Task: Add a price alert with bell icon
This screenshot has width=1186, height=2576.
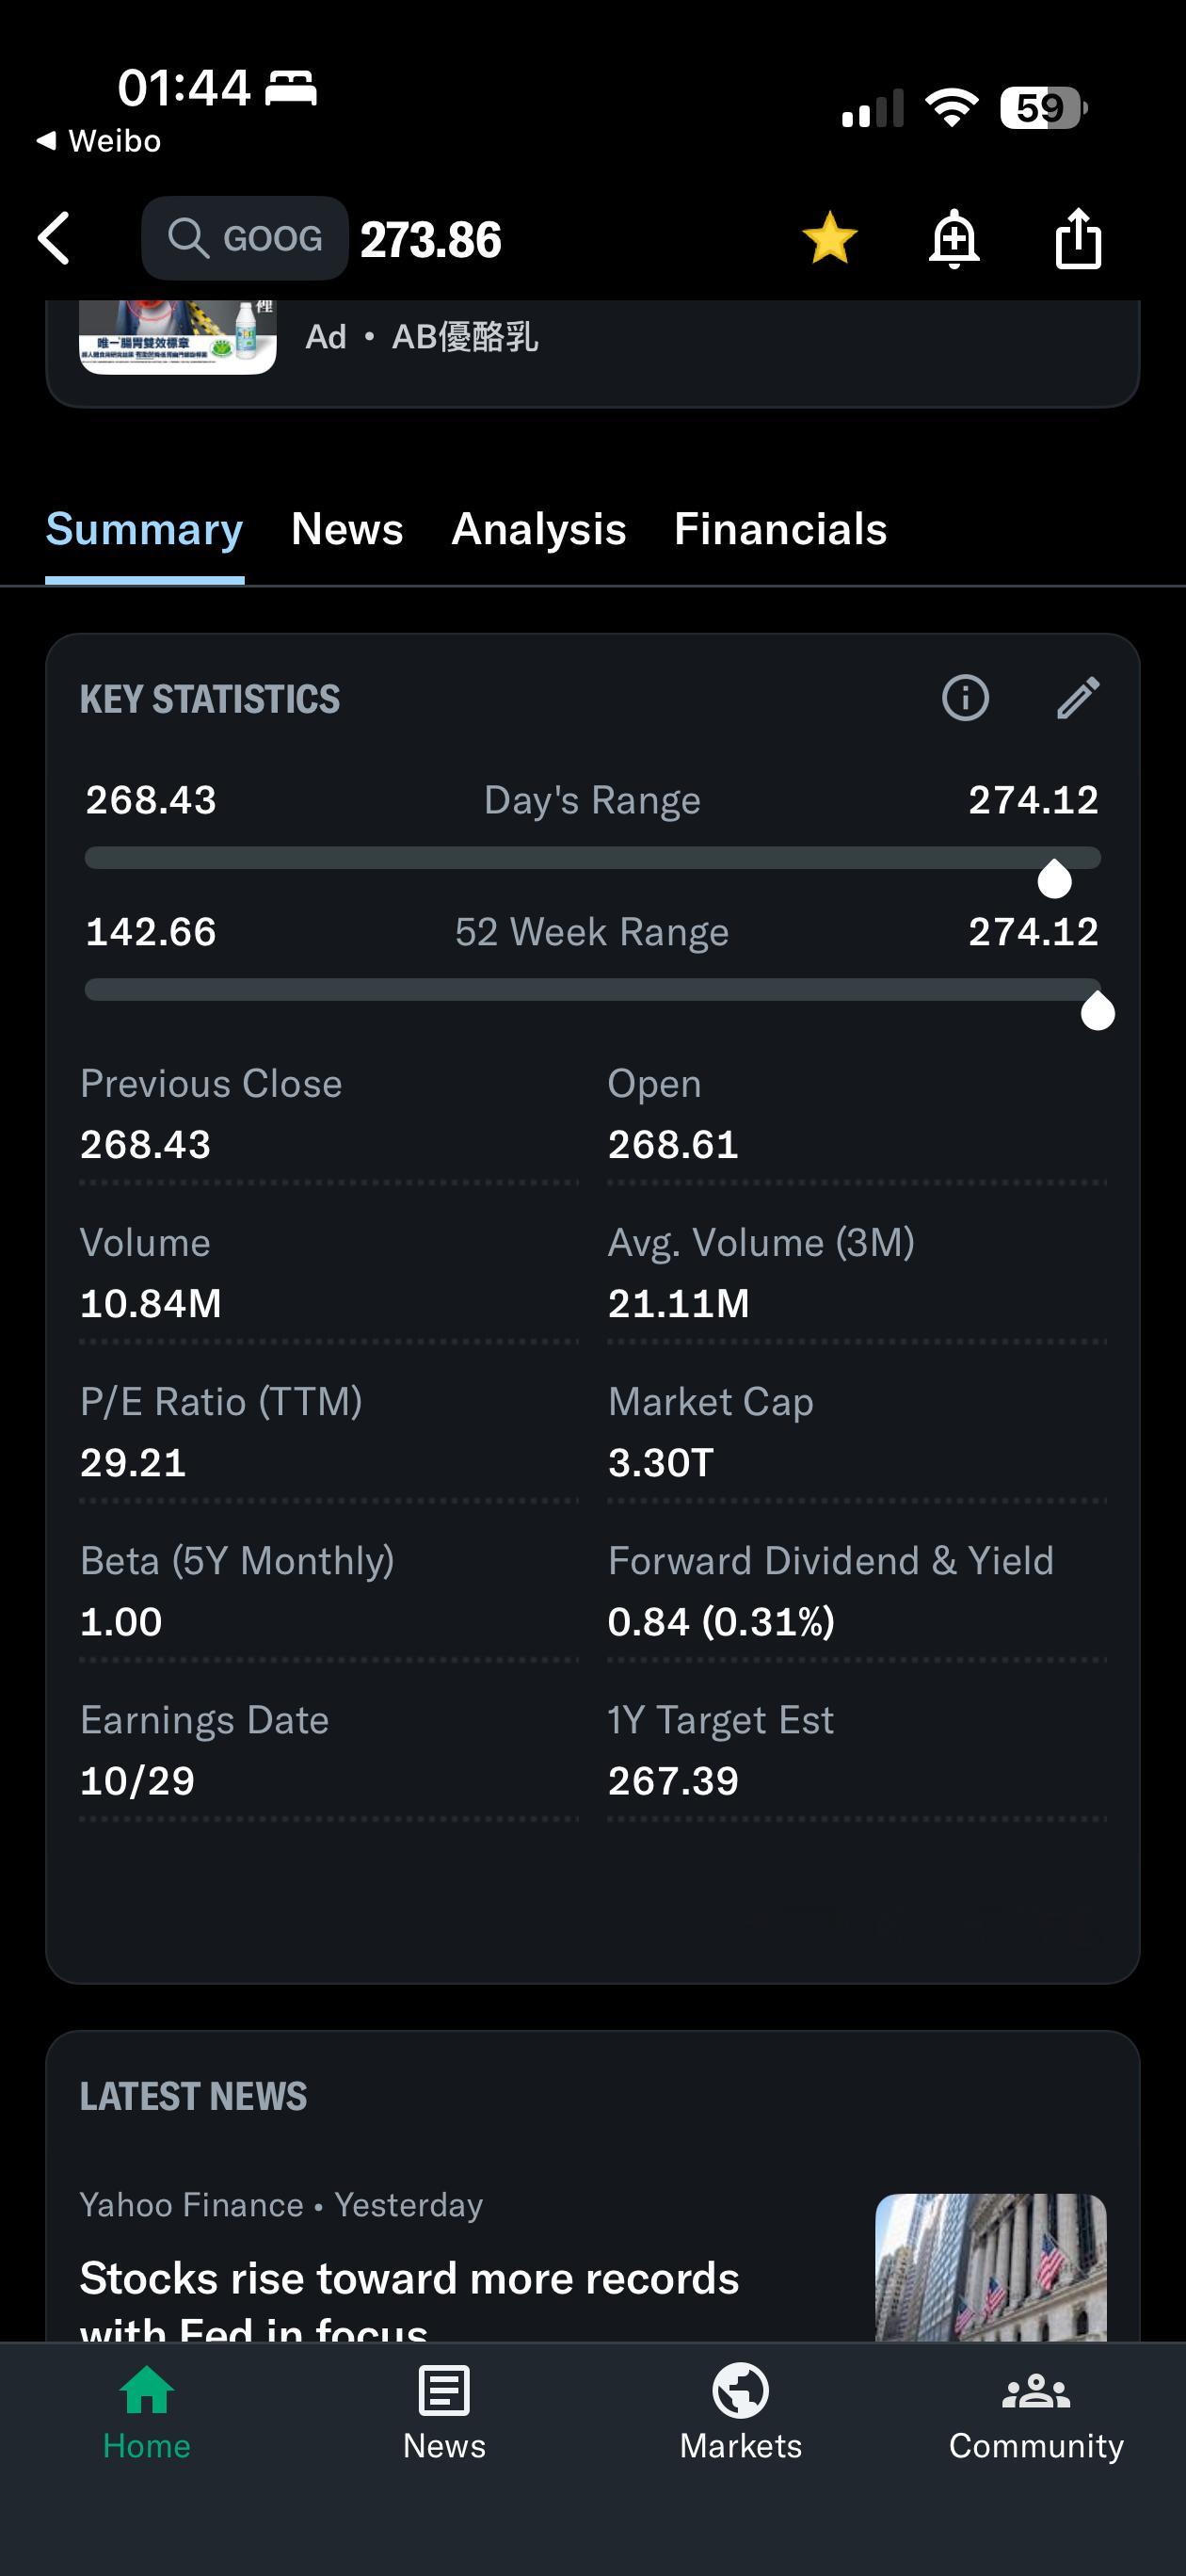Action: click(954, 239)
